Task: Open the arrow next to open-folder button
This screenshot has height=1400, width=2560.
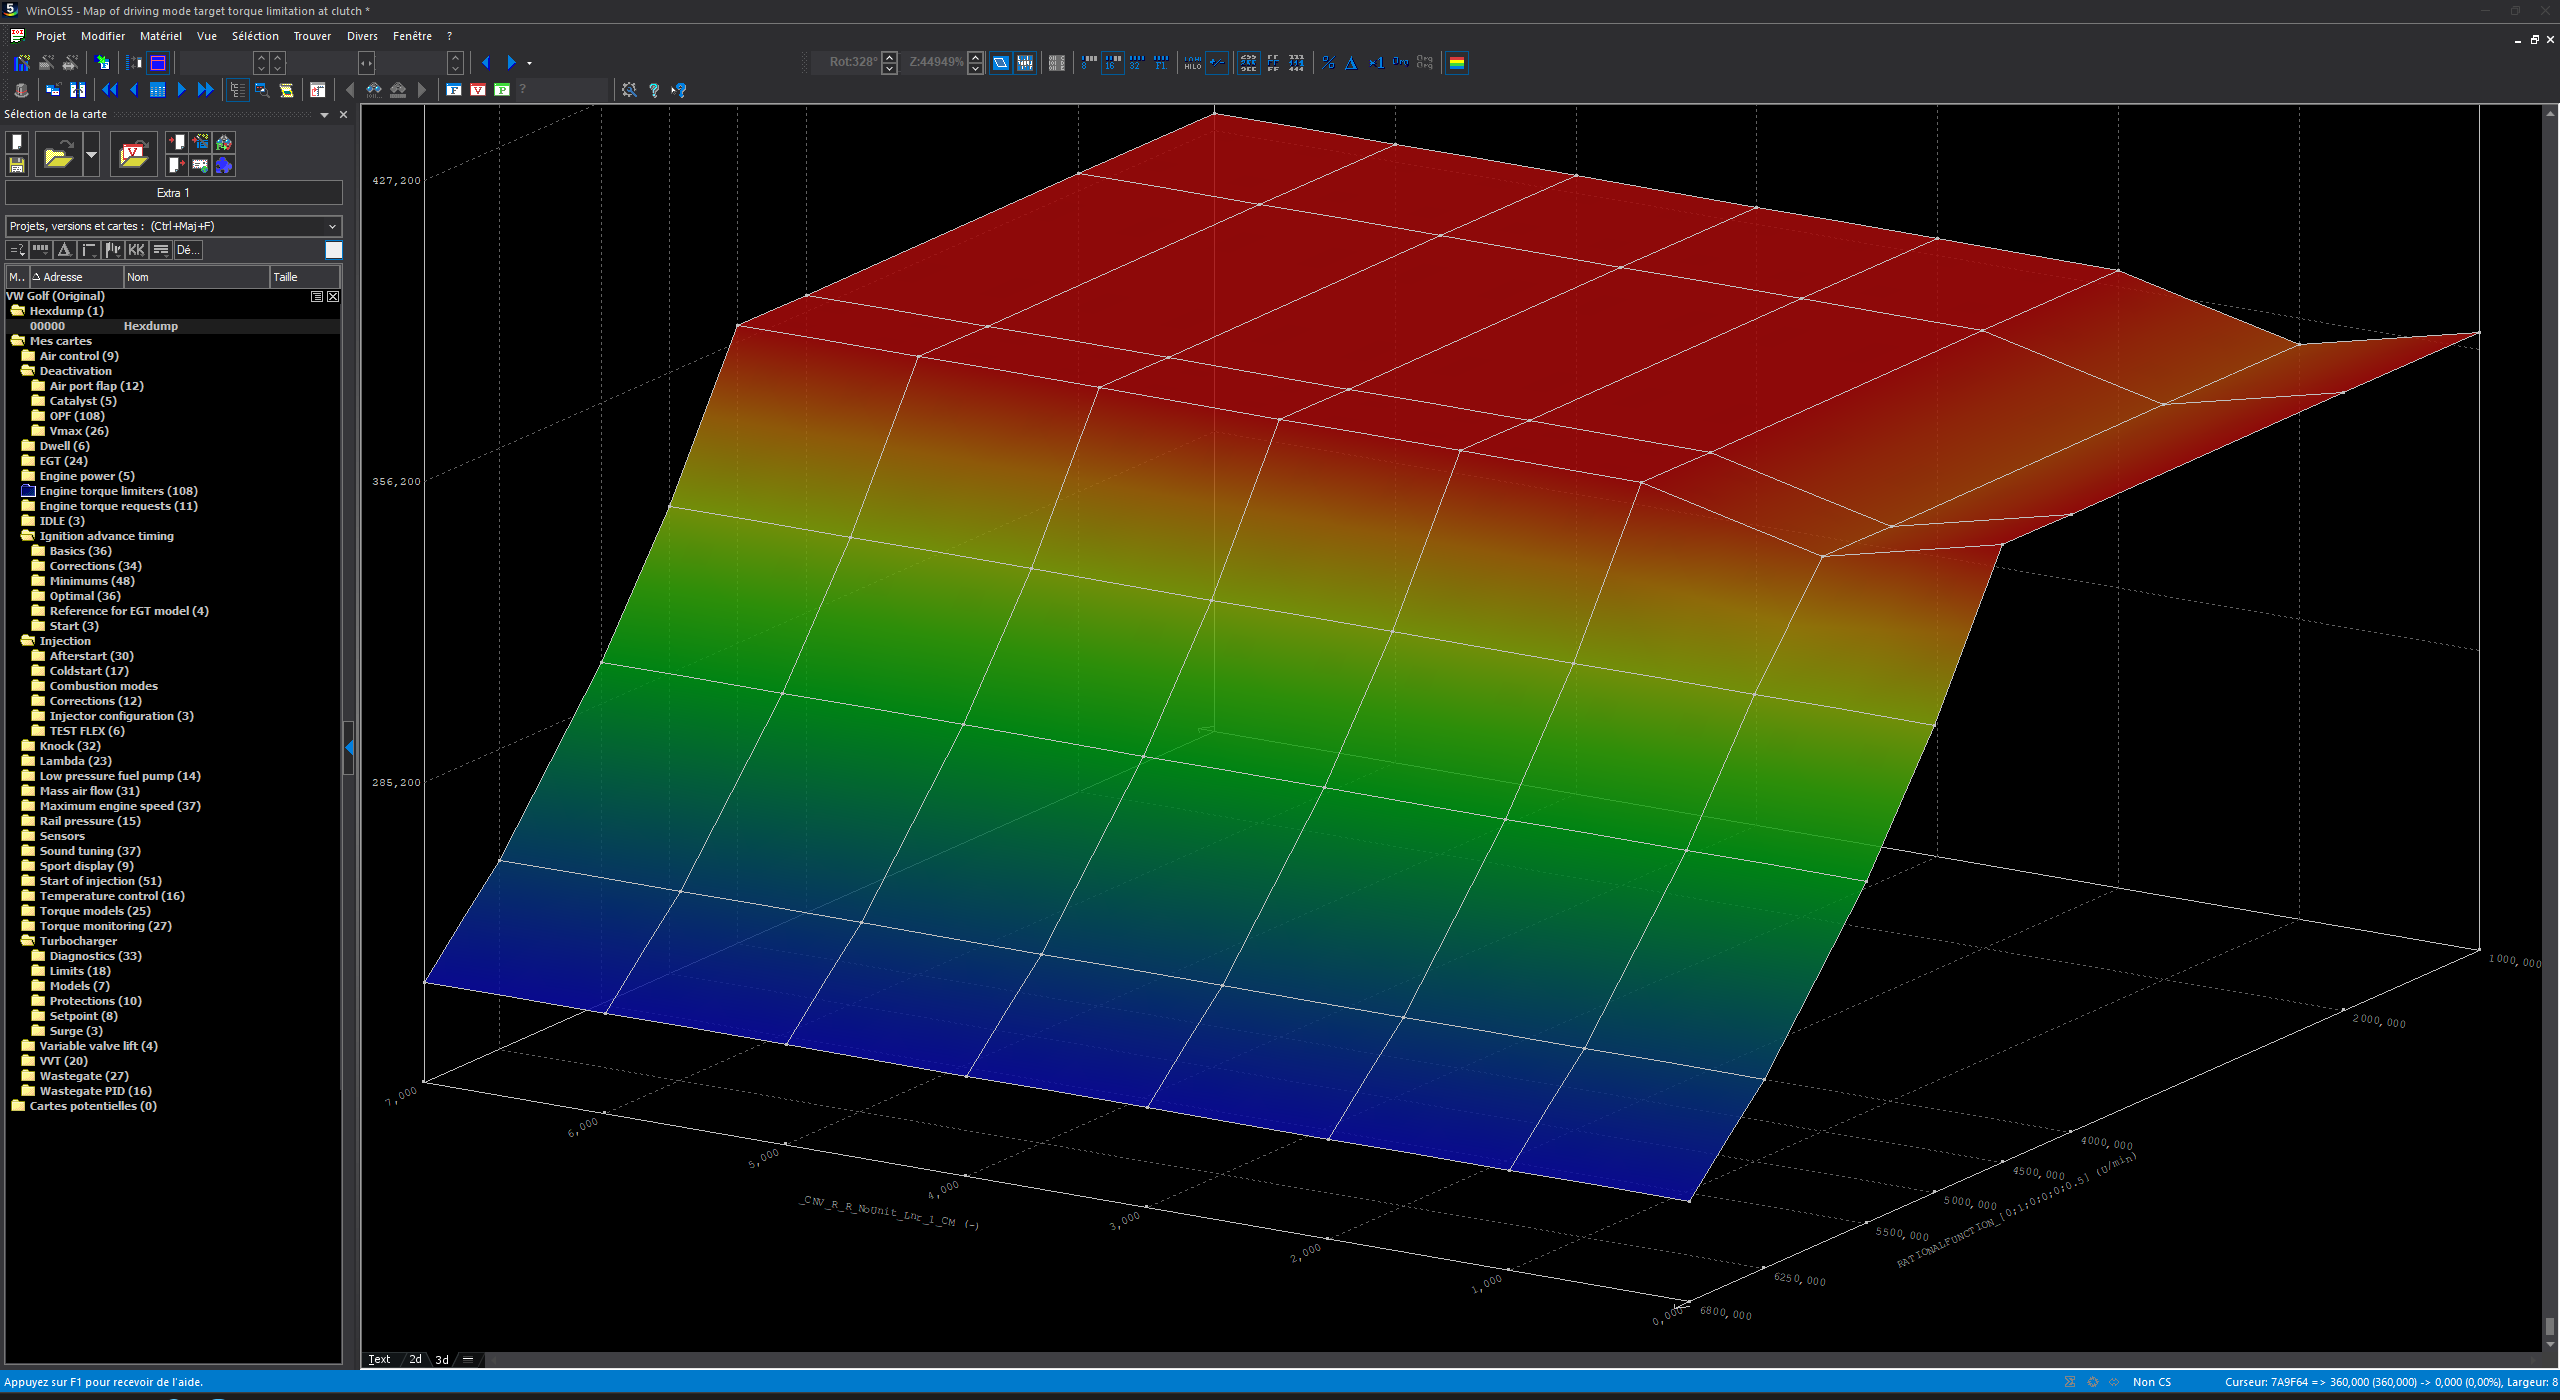Action: tap(91, 155)
